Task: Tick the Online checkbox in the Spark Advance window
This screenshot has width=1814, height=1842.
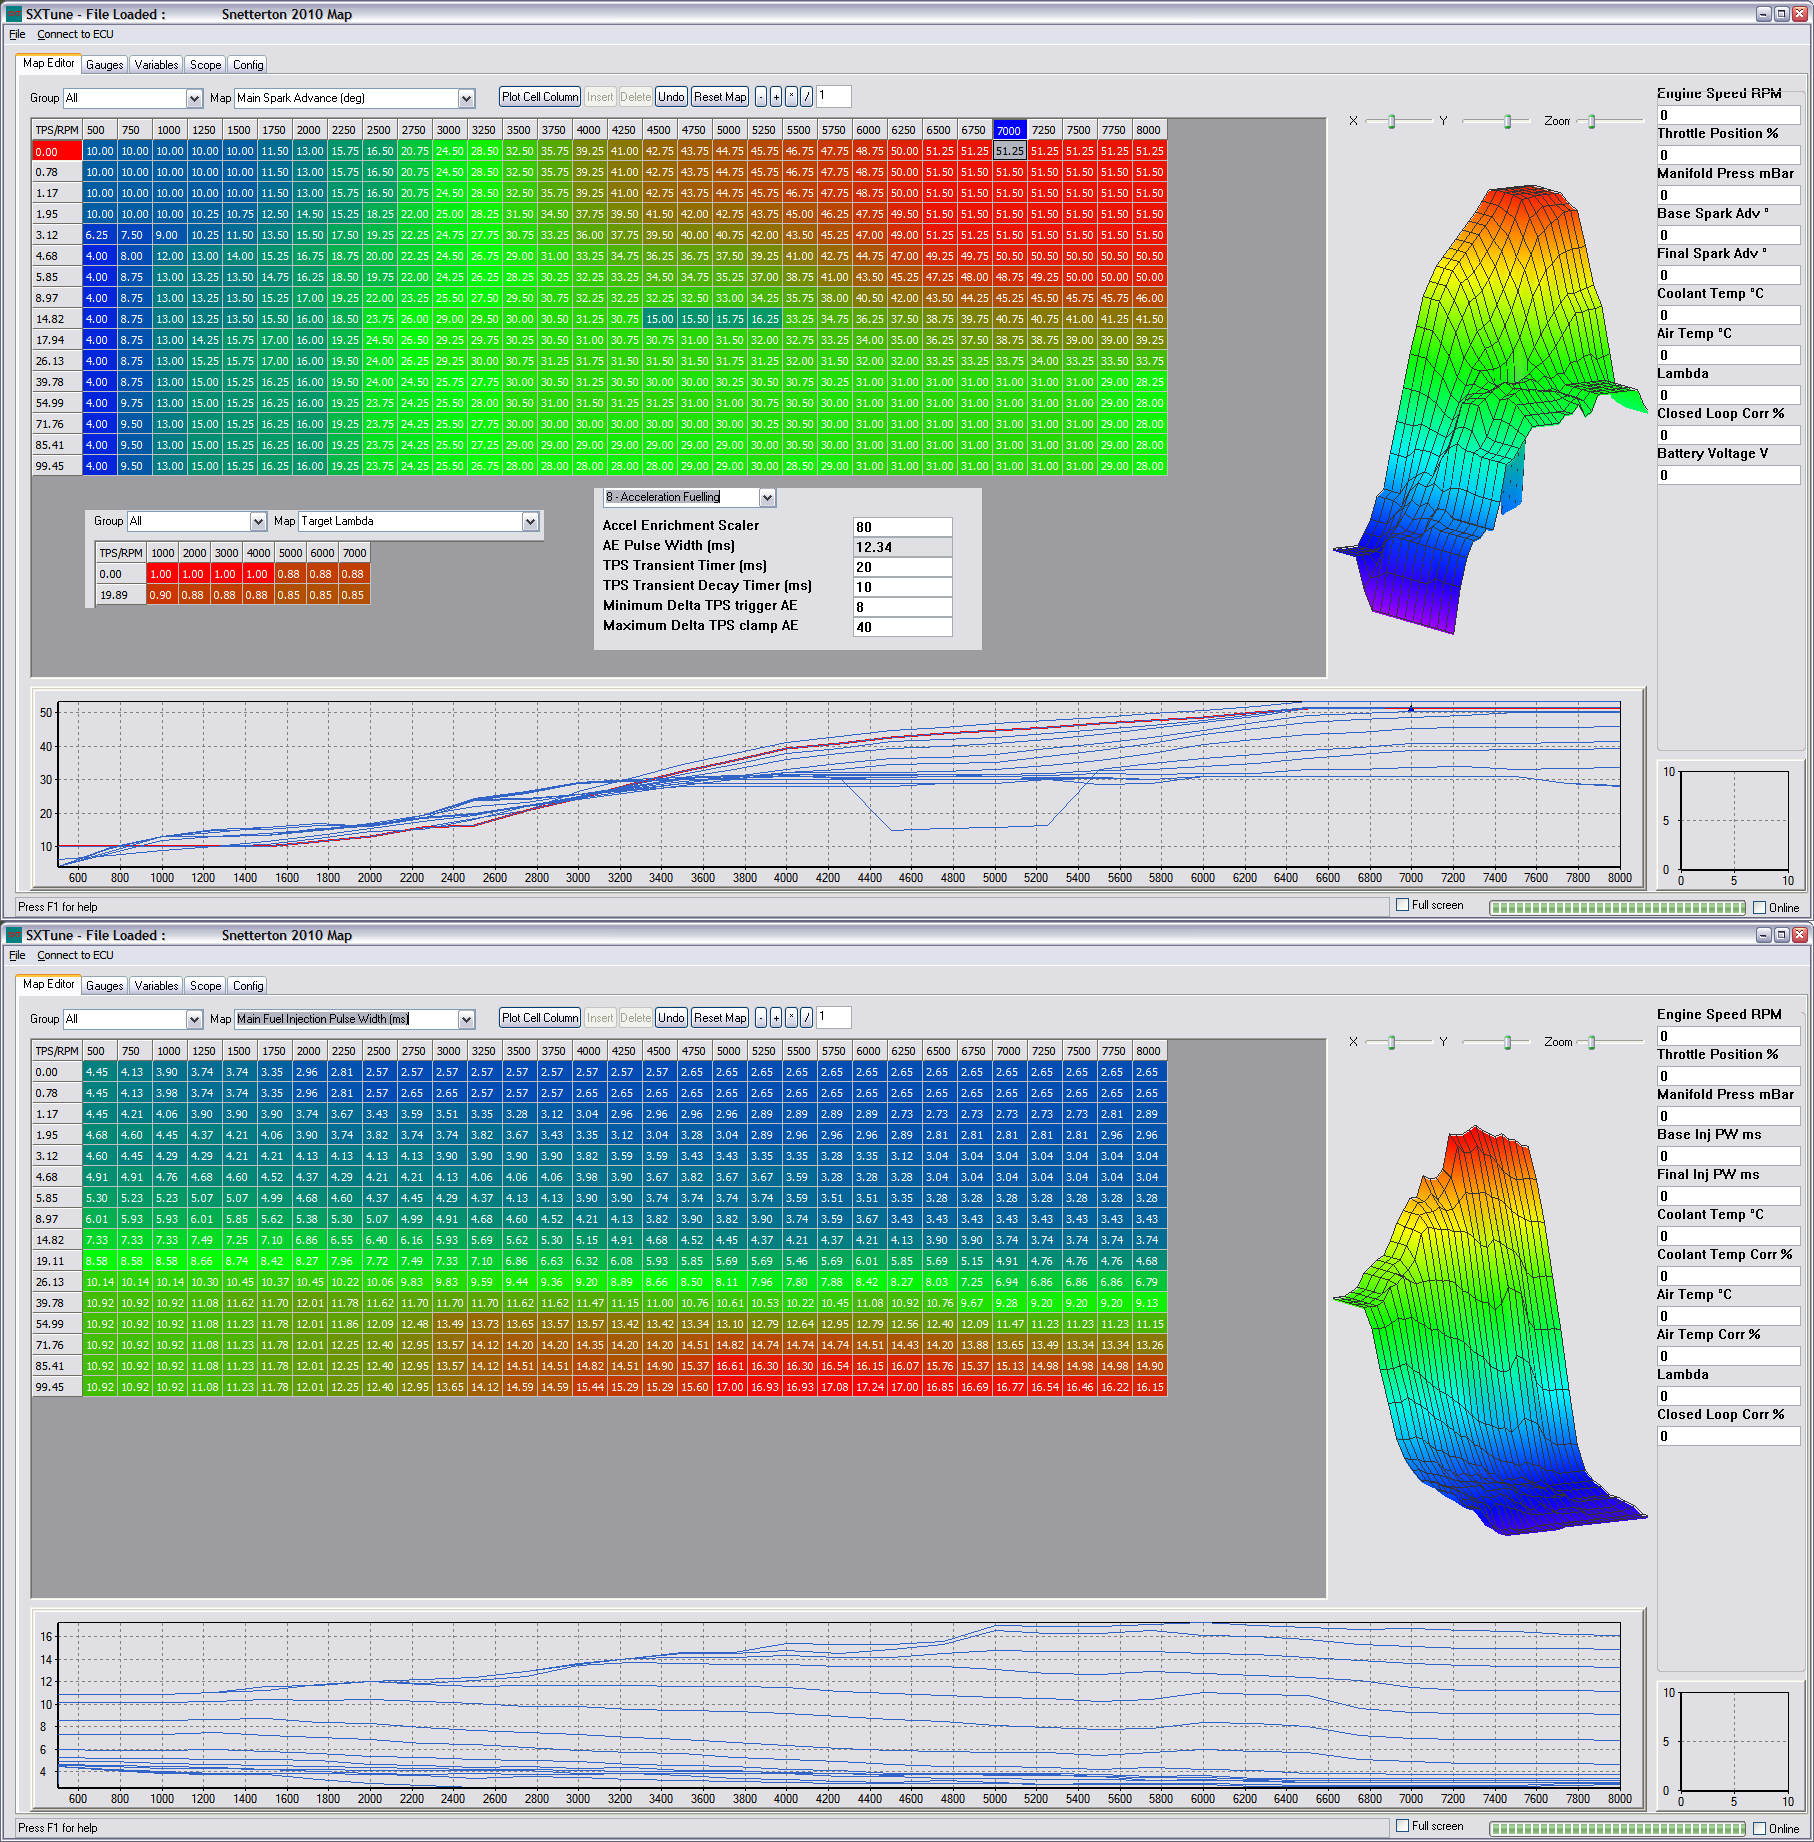Action: [x=1760, y=908]
